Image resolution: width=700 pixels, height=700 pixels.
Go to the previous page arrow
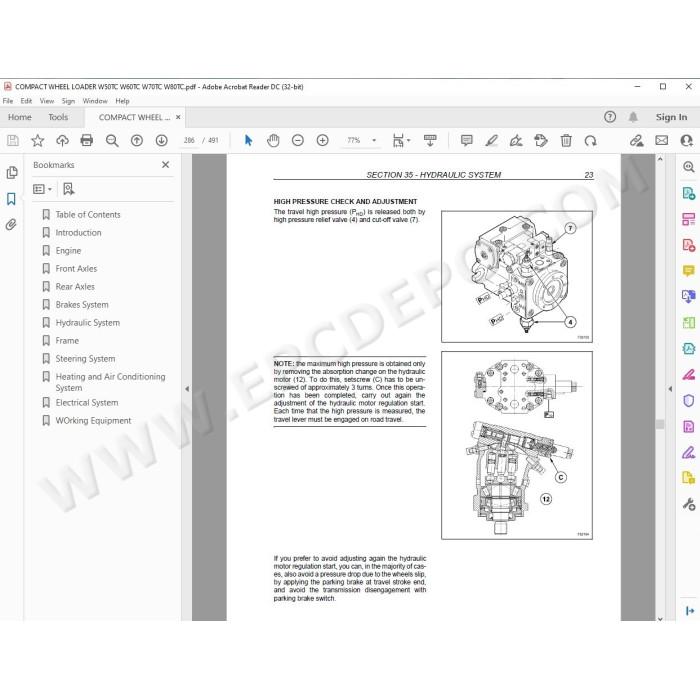tap(137, 141)
